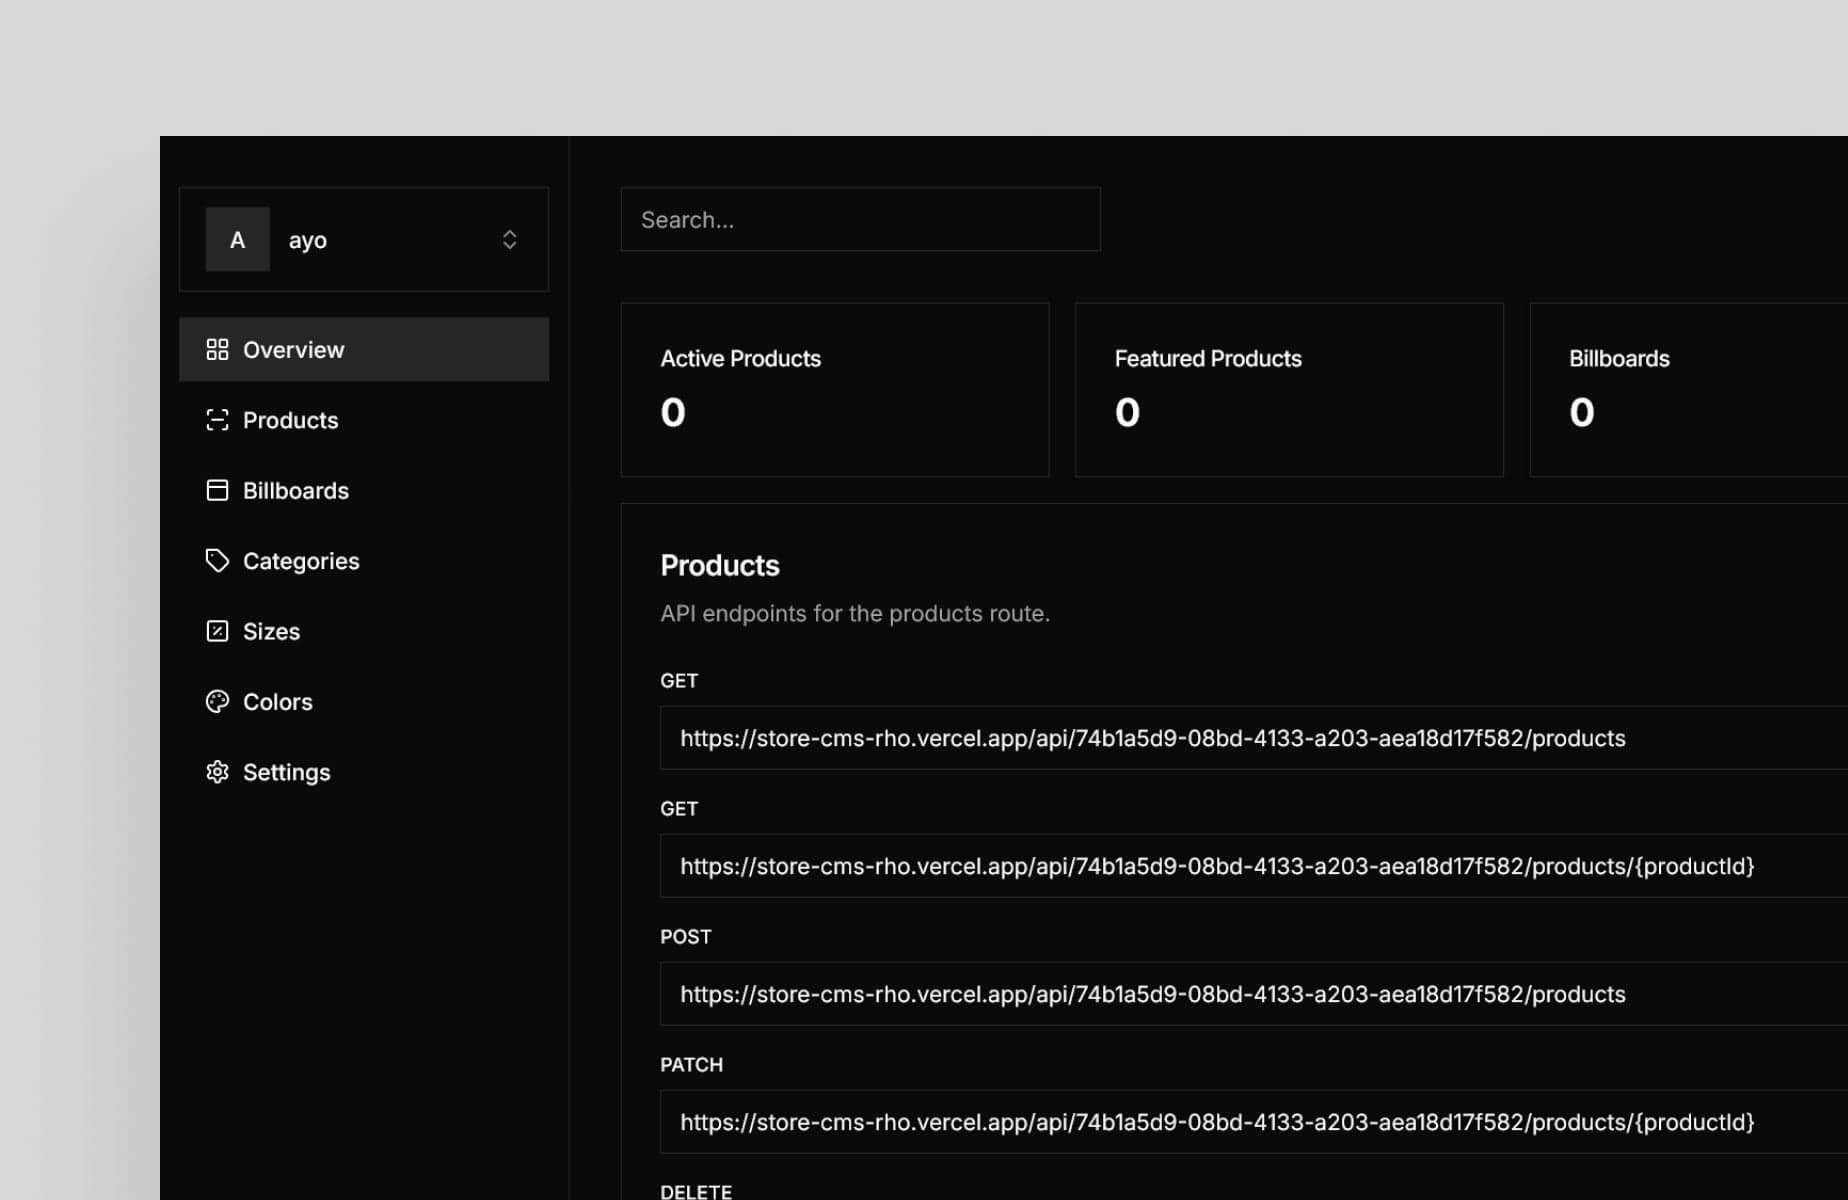Screen dimensions: 1848x1200
Task: Click the 'A' store avatar icon
Action: click(x=237, y=239)
